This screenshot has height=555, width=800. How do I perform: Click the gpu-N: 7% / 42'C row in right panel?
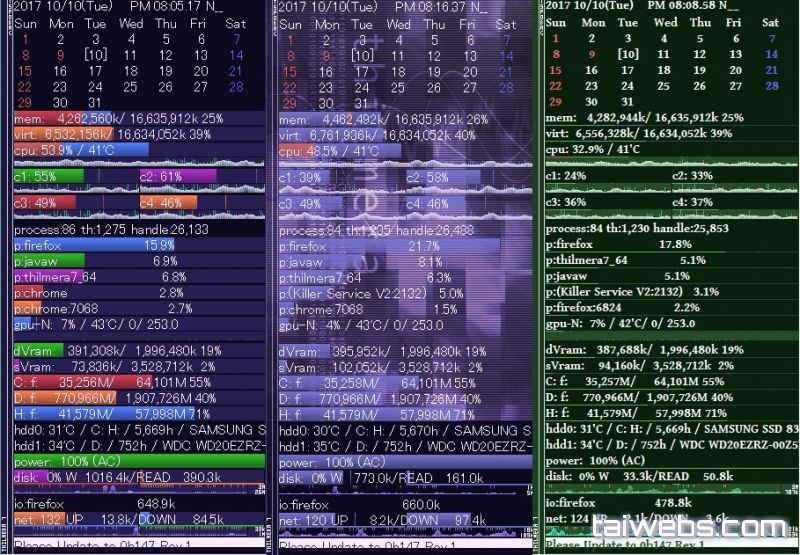pyautogui.click(x=620, y=323)
